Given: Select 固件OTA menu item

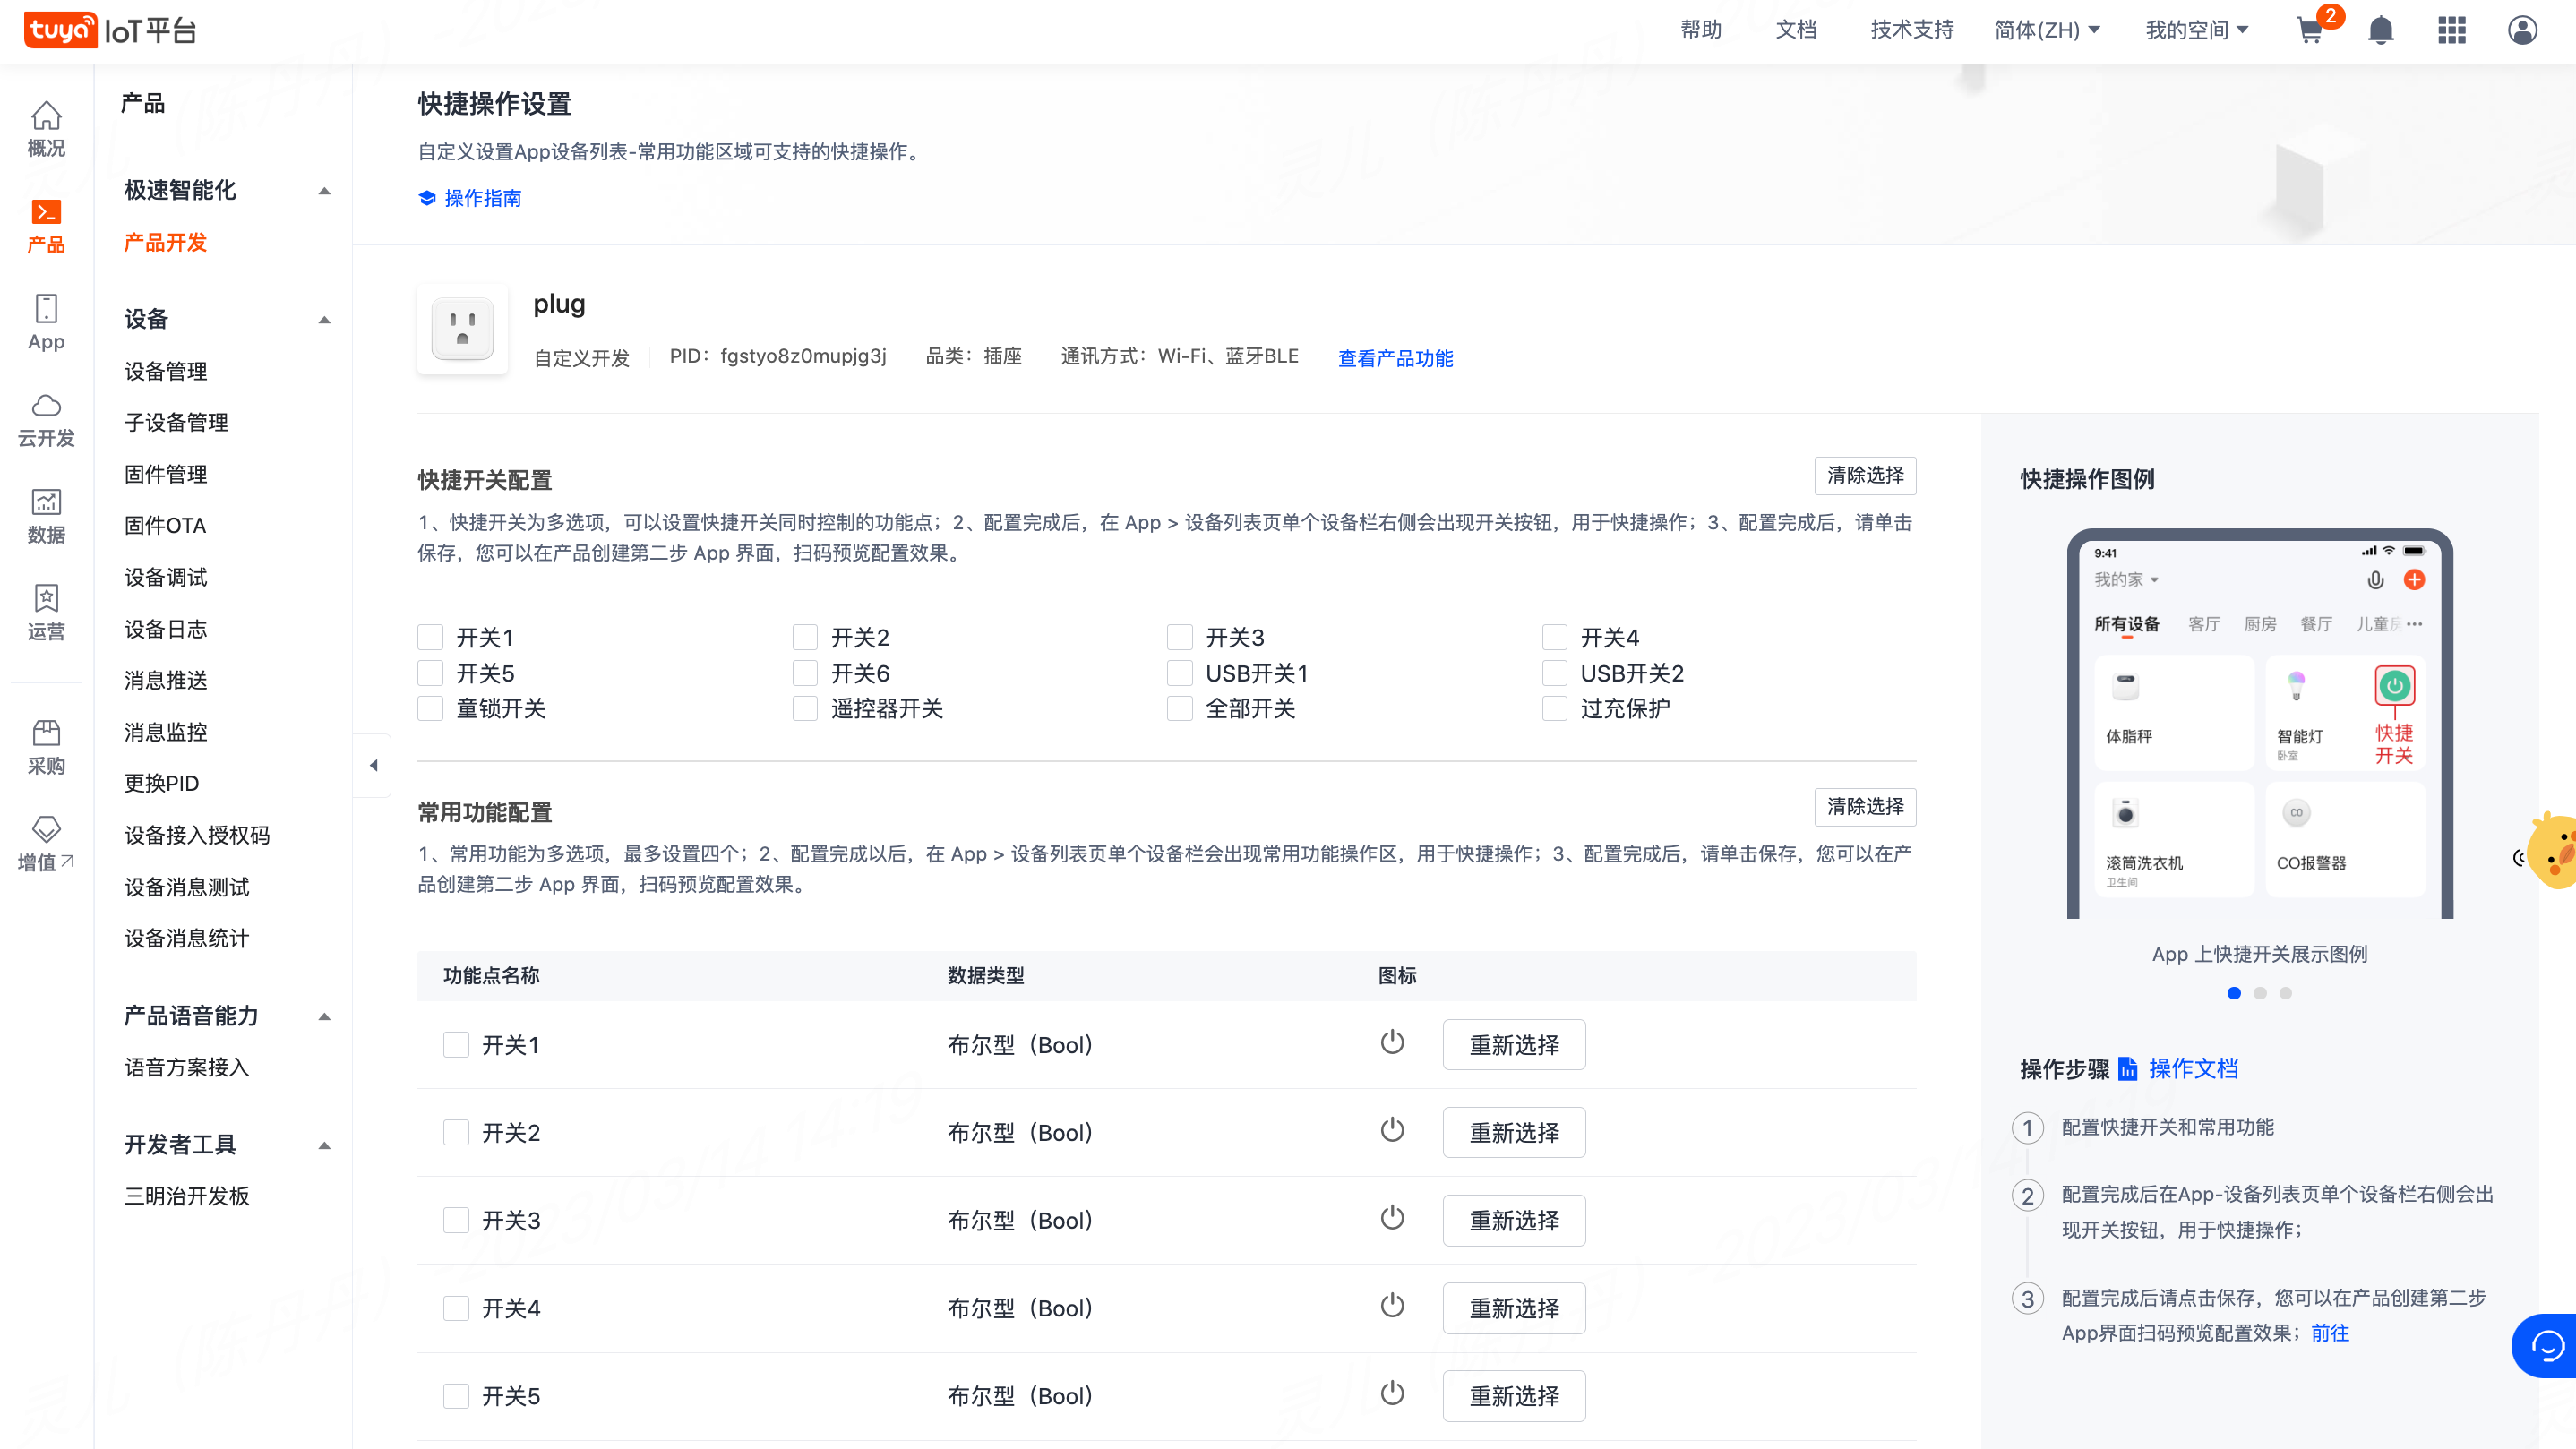Looking at the screenshot, I should [x=165, y=525].
